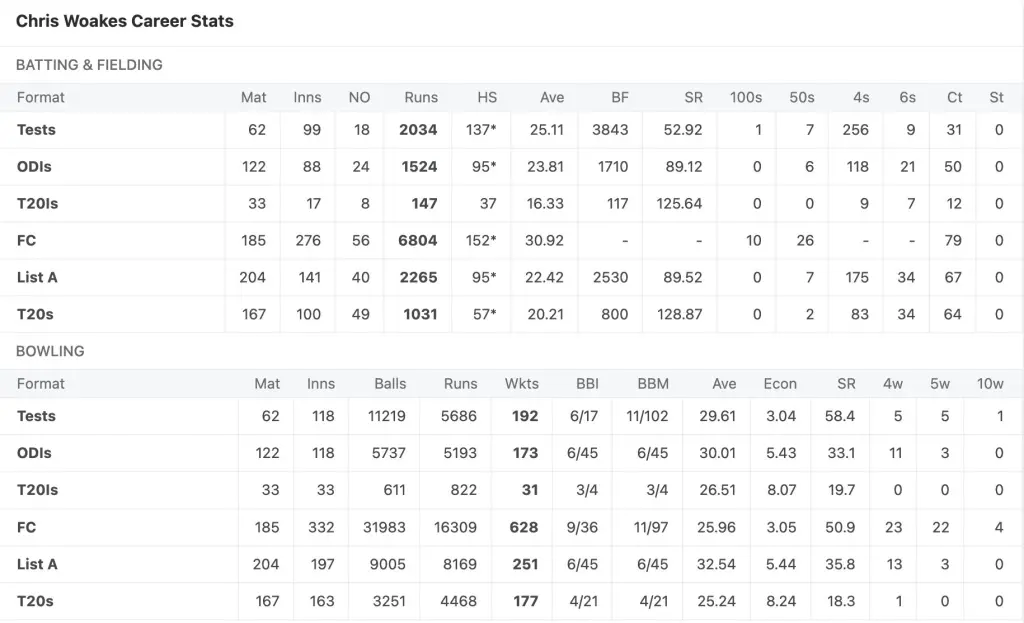Select the Tests row label under batting
Image resolution: width=1024 pixels, height=623 pixels.
36,130
